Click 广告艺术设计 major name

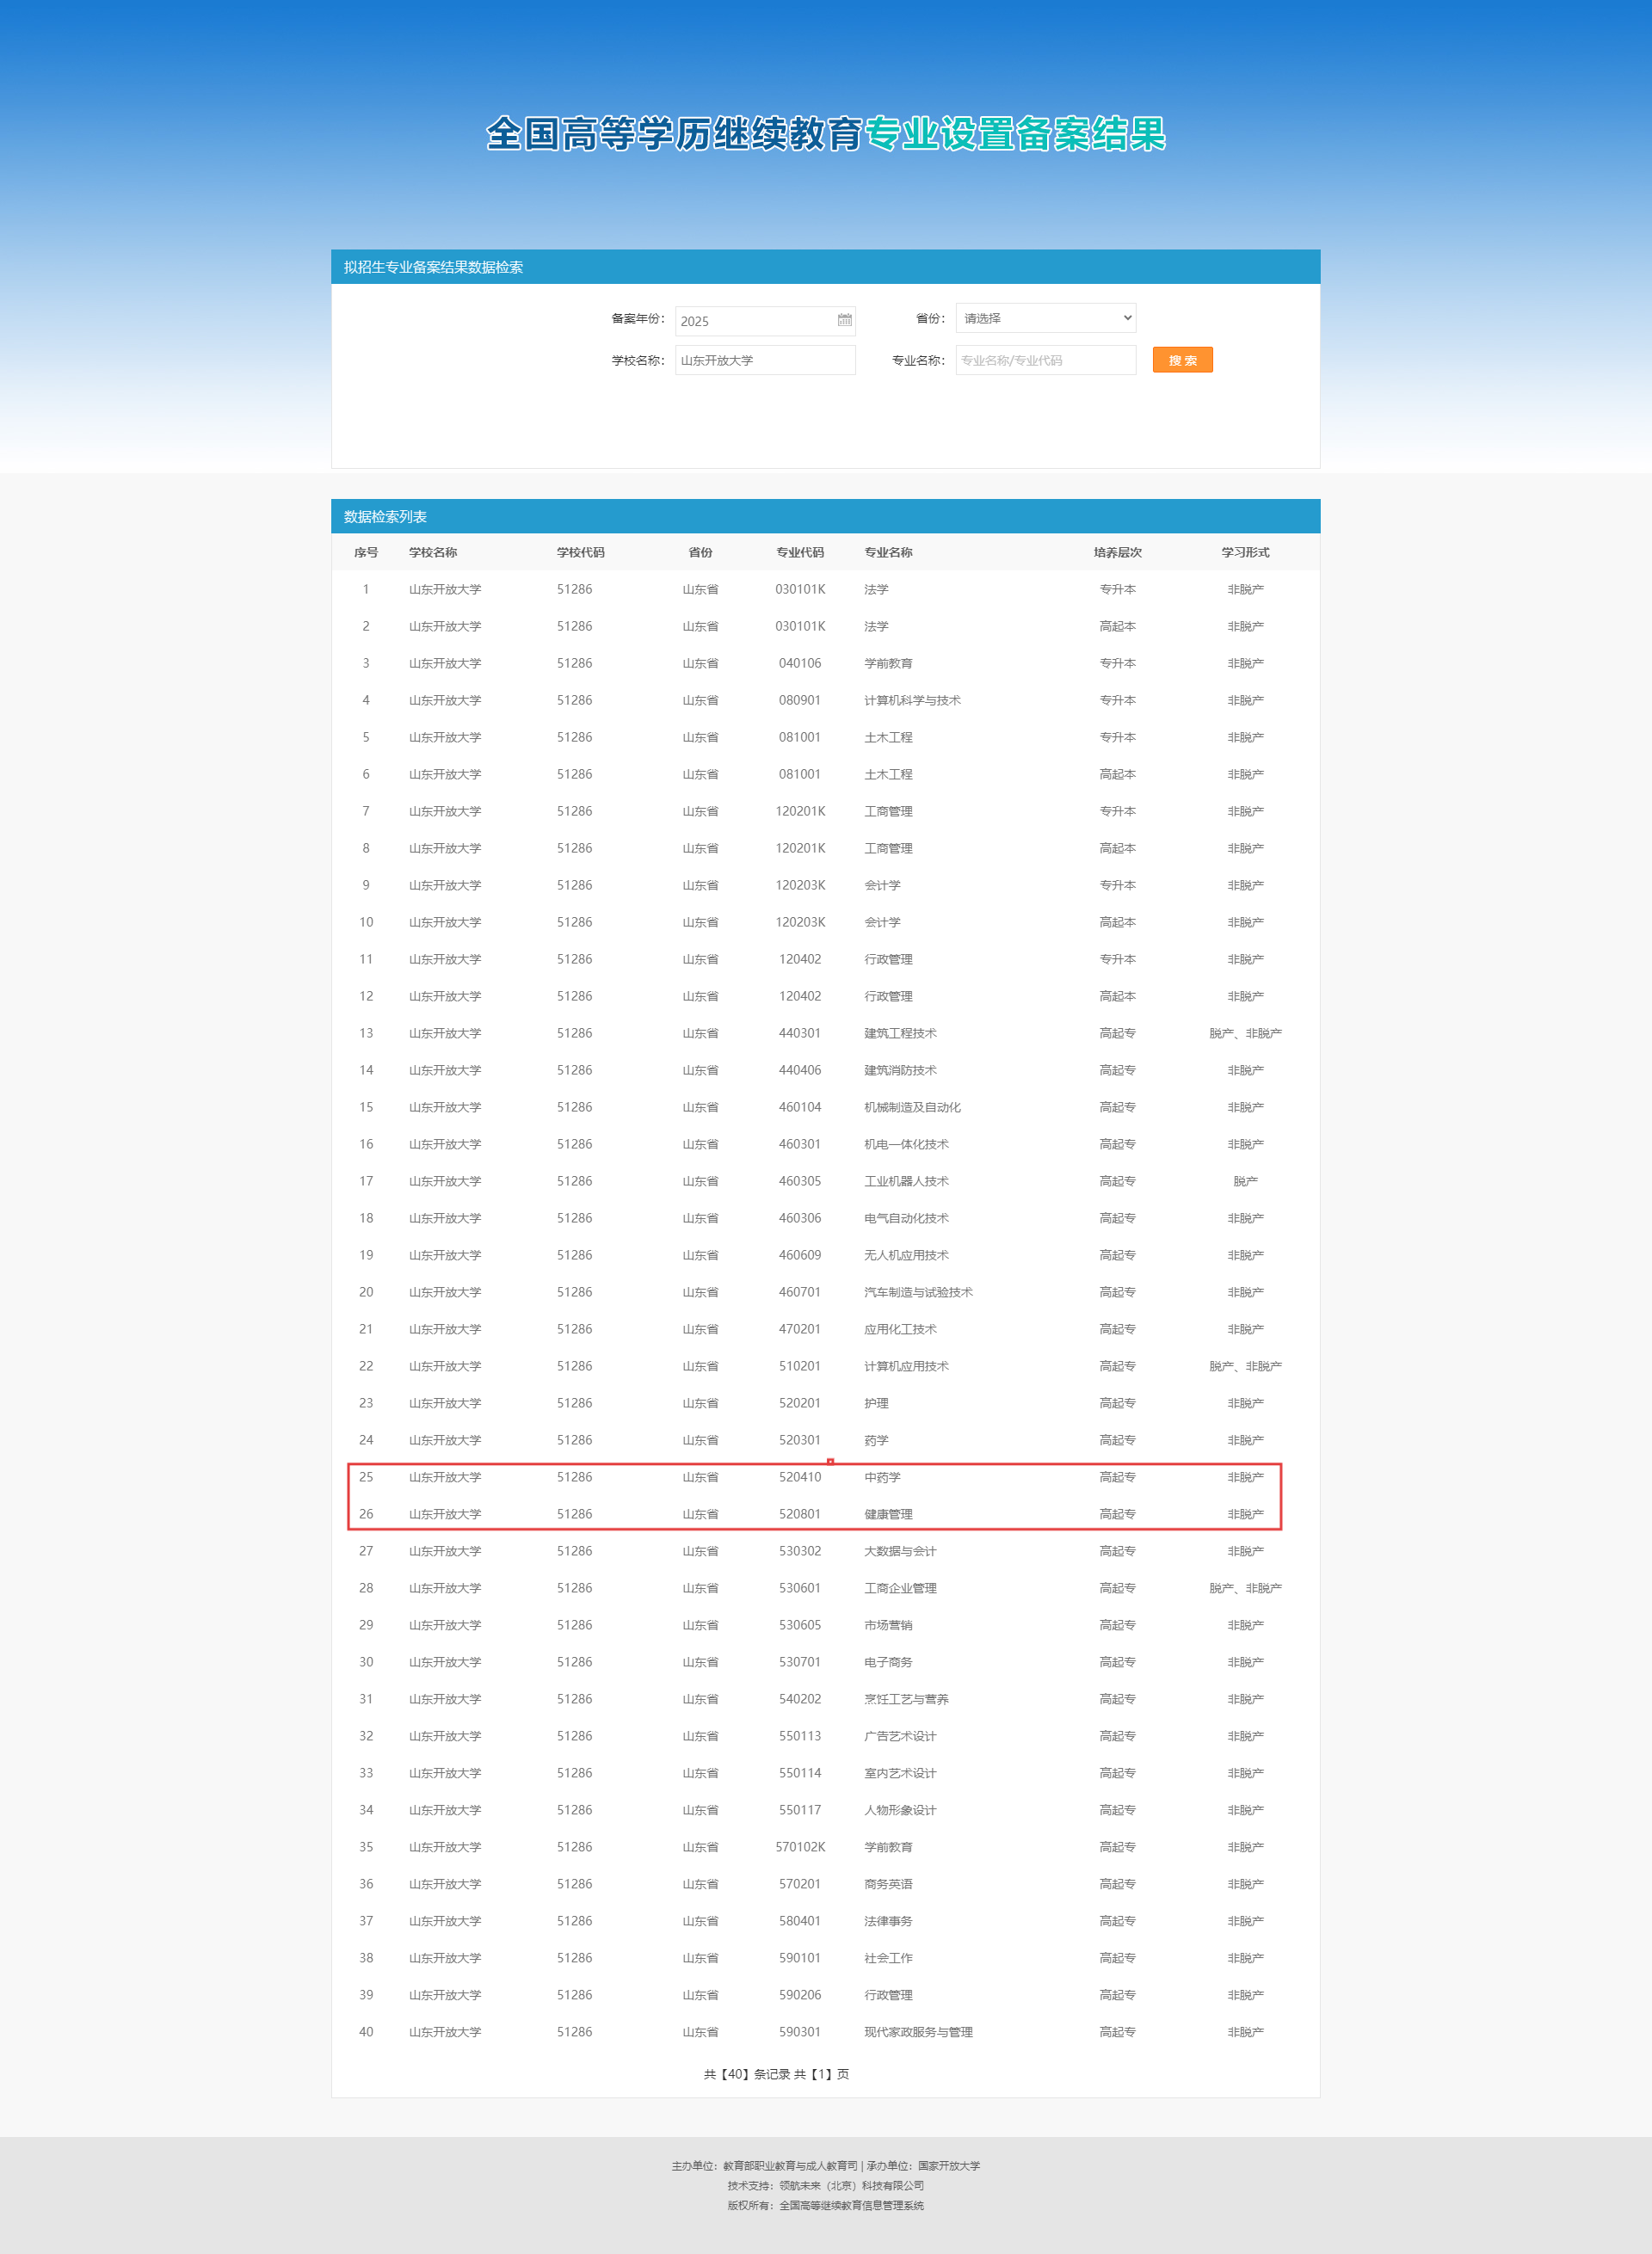(900, 1736)
